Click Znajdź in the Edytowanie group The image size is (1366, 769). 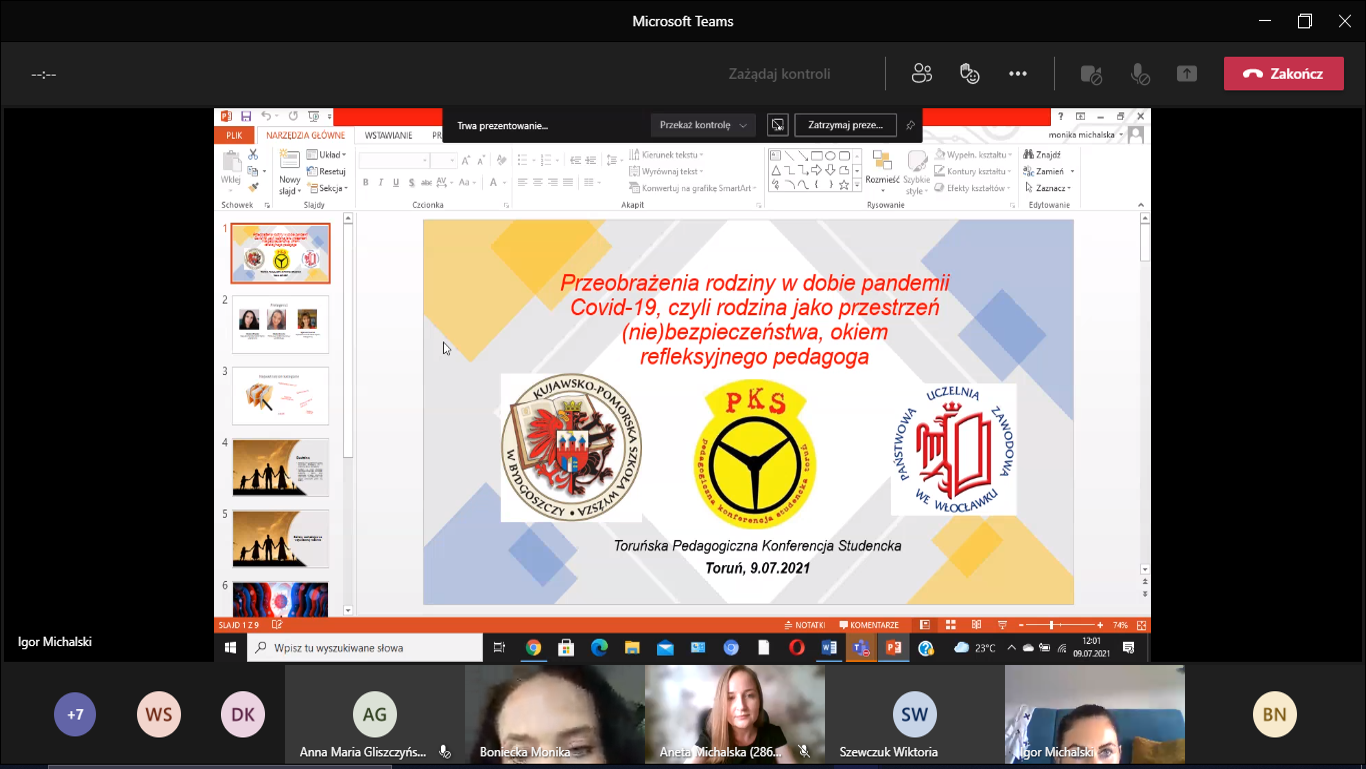click(x=1042, y=155)
